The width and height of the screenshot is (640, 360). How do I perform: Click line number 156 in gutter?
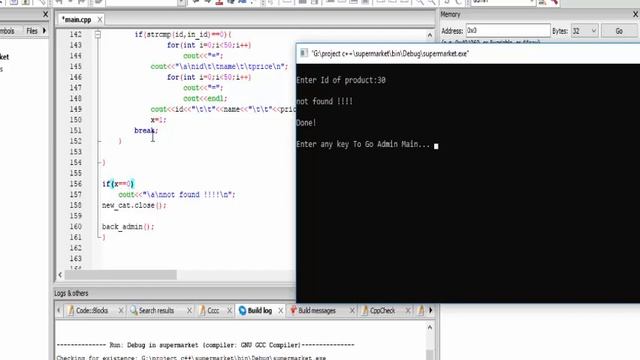click(76, 184)
